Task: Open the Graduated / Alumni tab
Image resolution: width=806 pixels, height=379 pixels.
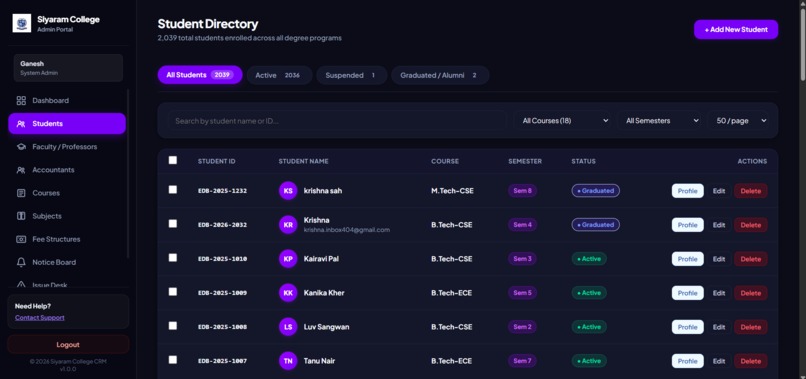Action: [440, 75]
